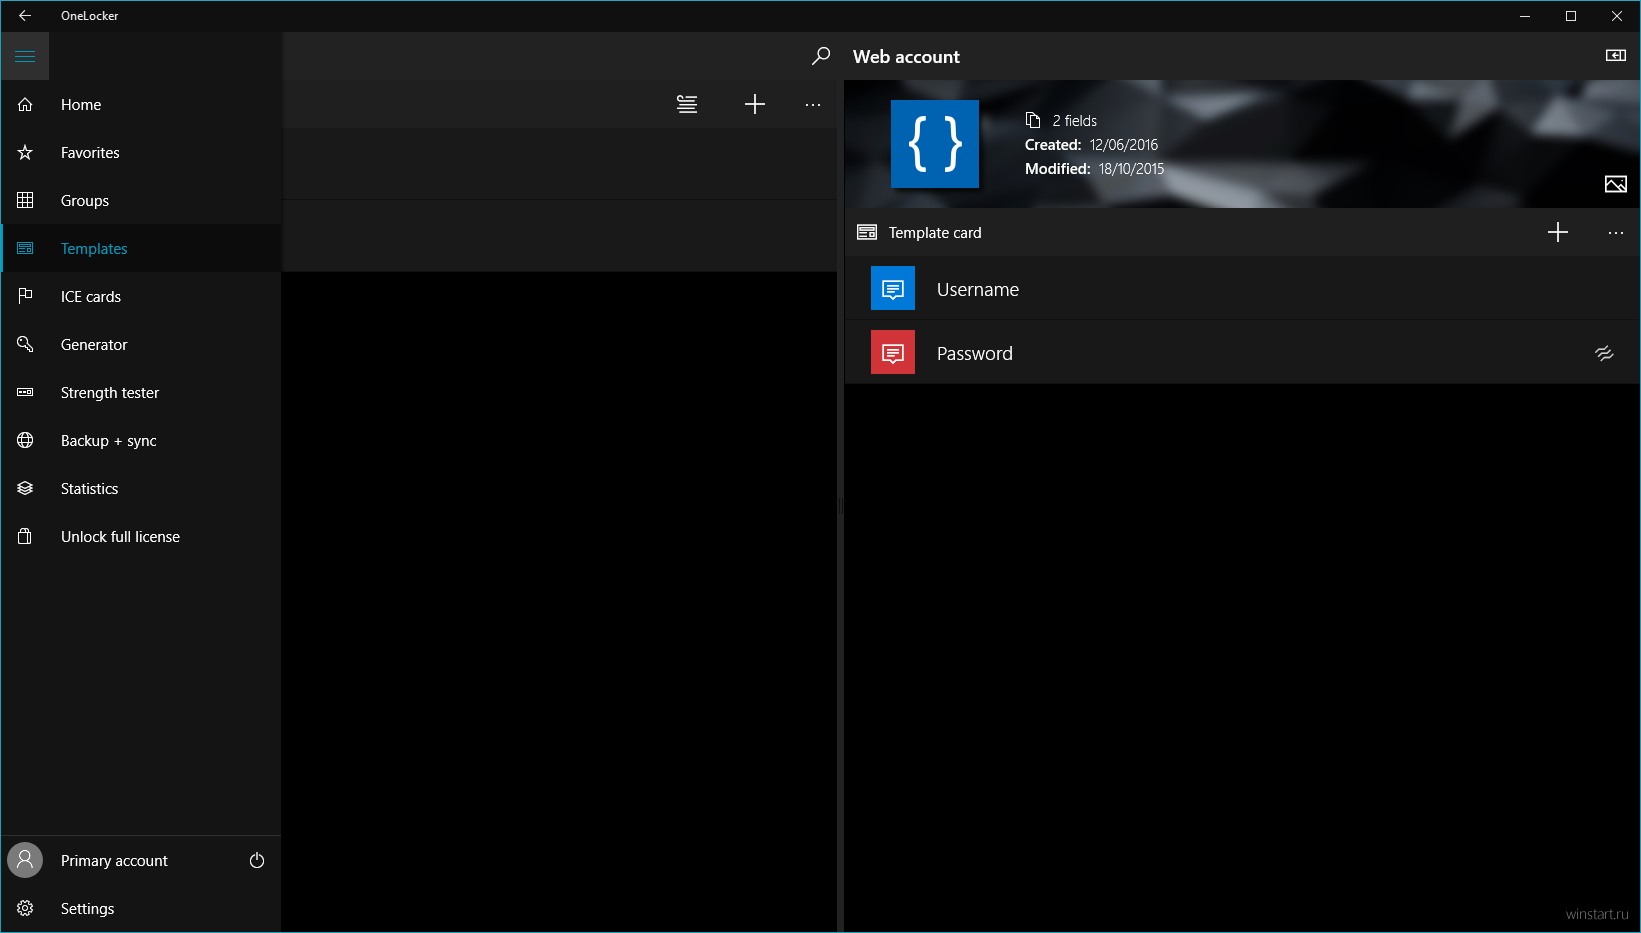The height and width of the screenshot is (933, 1641).
Task: Click the blue braces template icon
Action: tap(935, 144)
